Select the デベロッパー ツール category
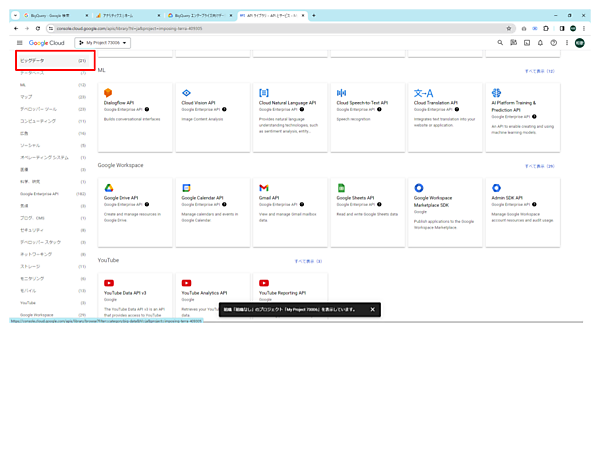Viewport: 600px width, 450px height. 53,109
